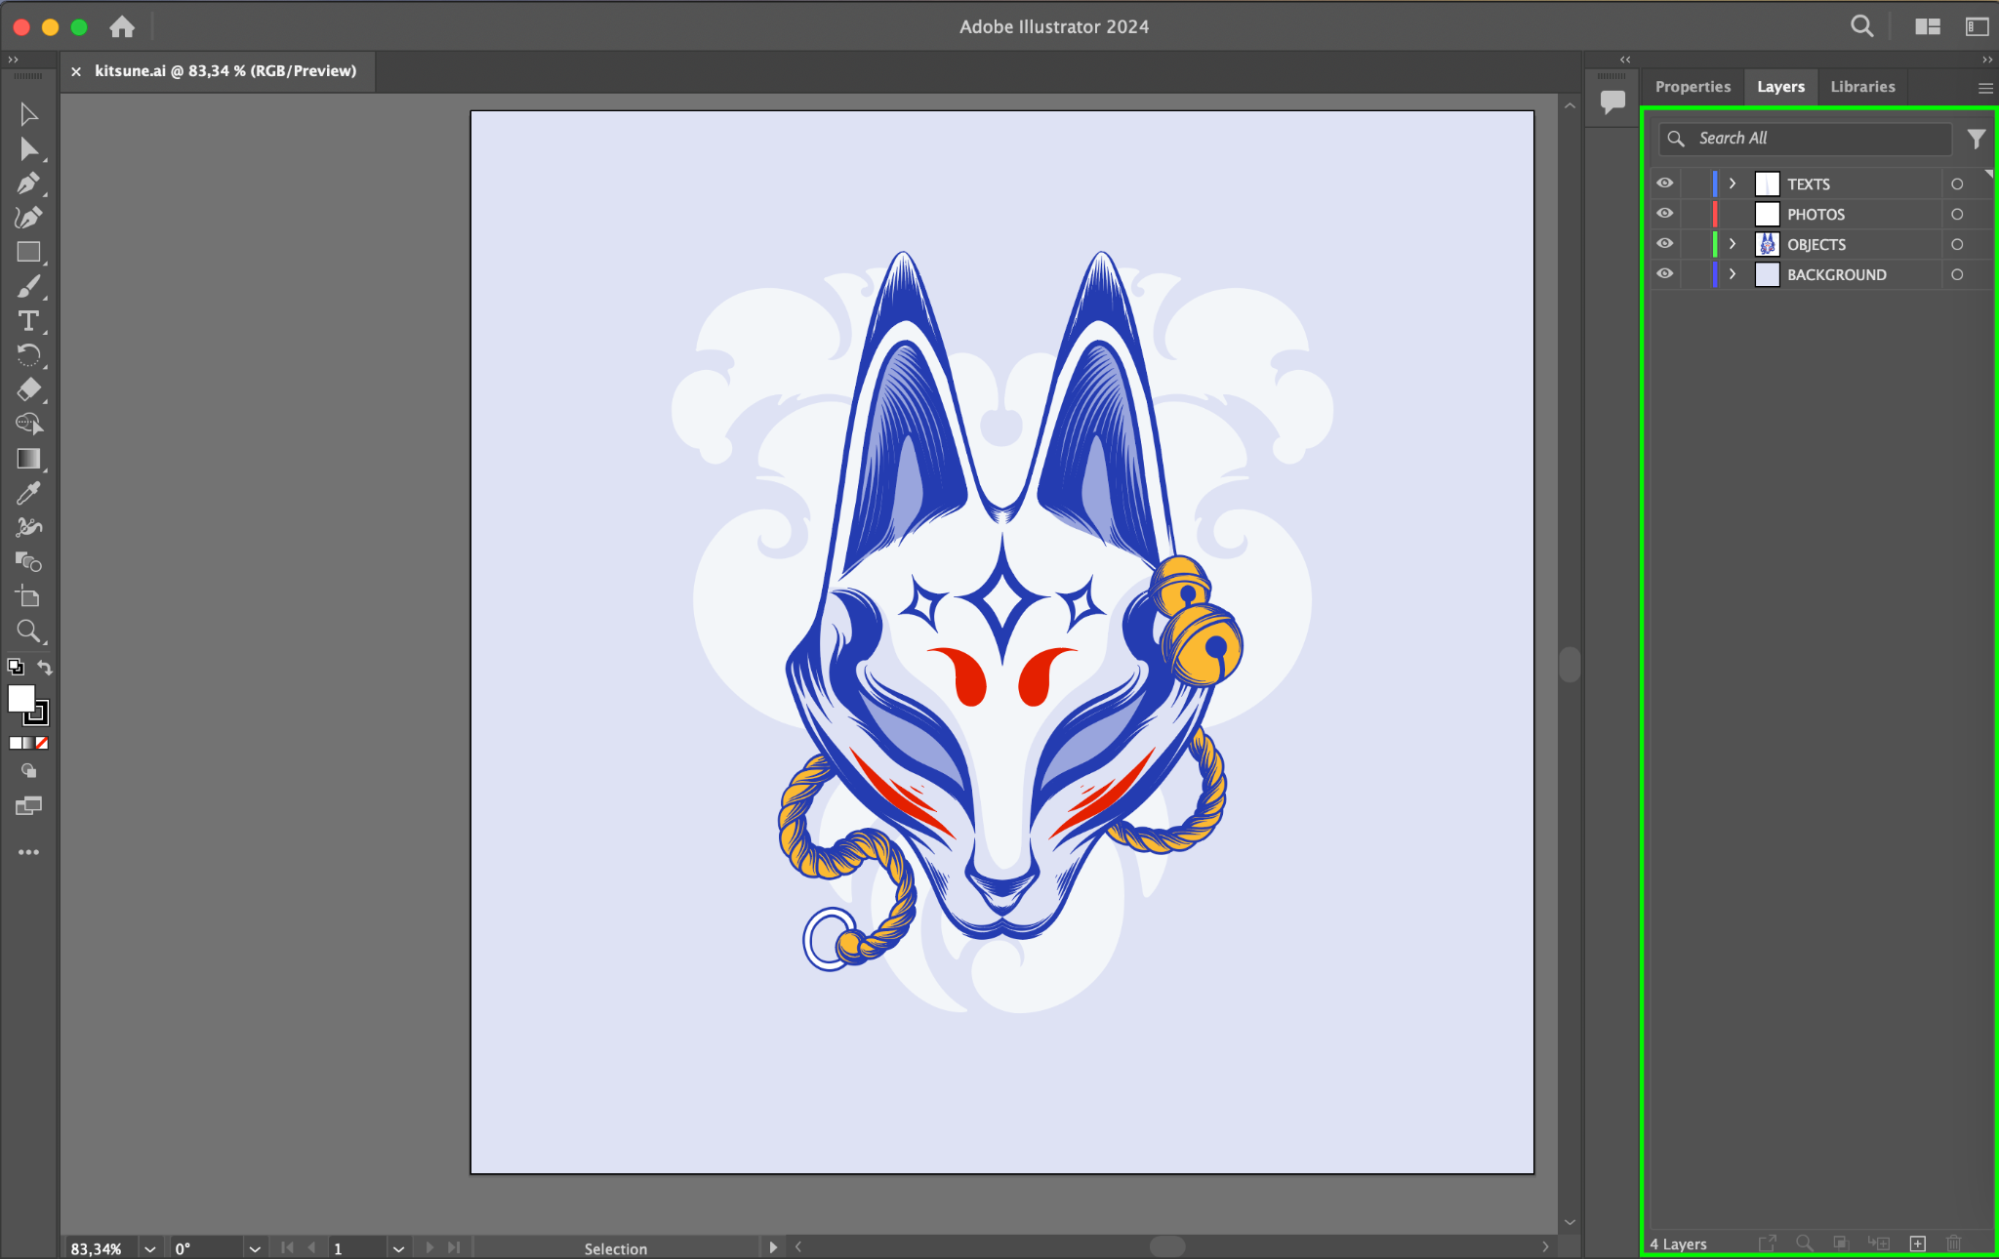Open the zoom level dropdown

point(150,1248)
